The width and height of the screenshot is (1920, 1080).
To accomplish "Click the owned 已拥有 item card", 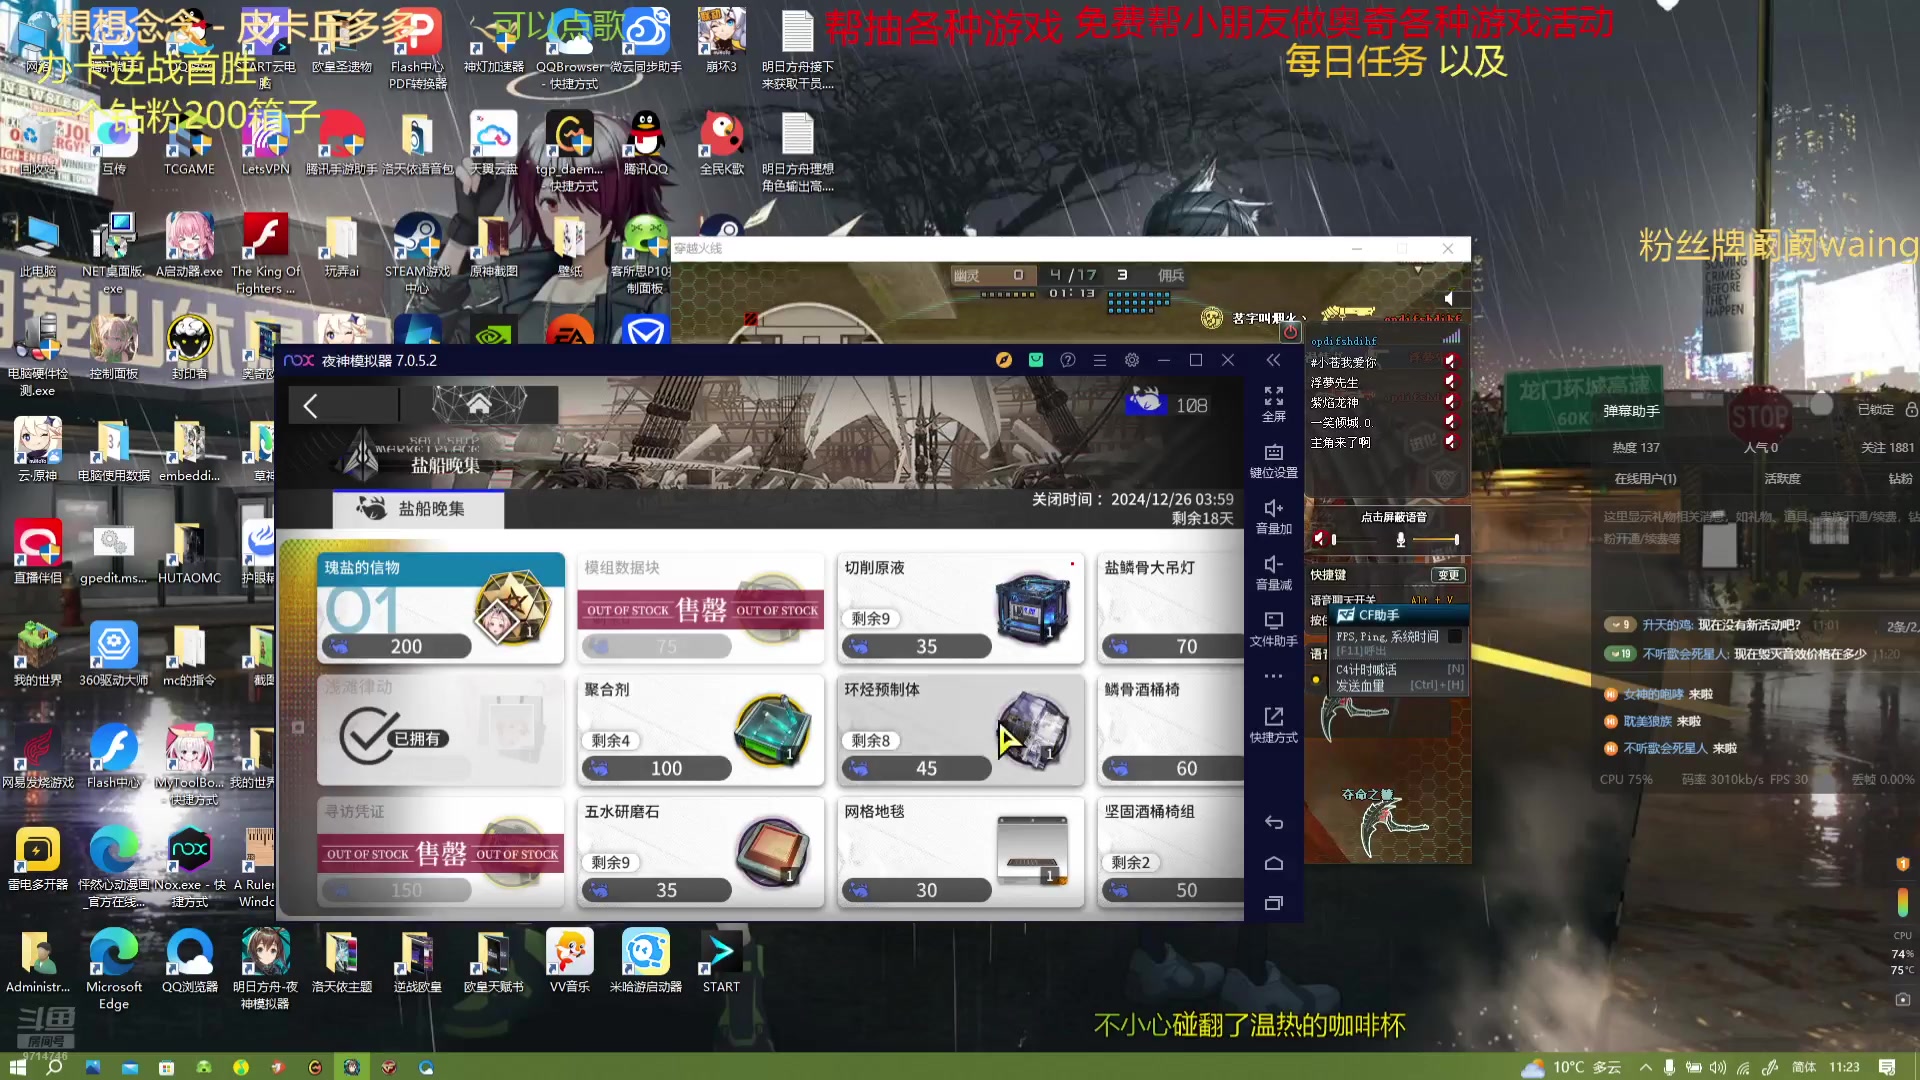I will (x=441, y=730).
